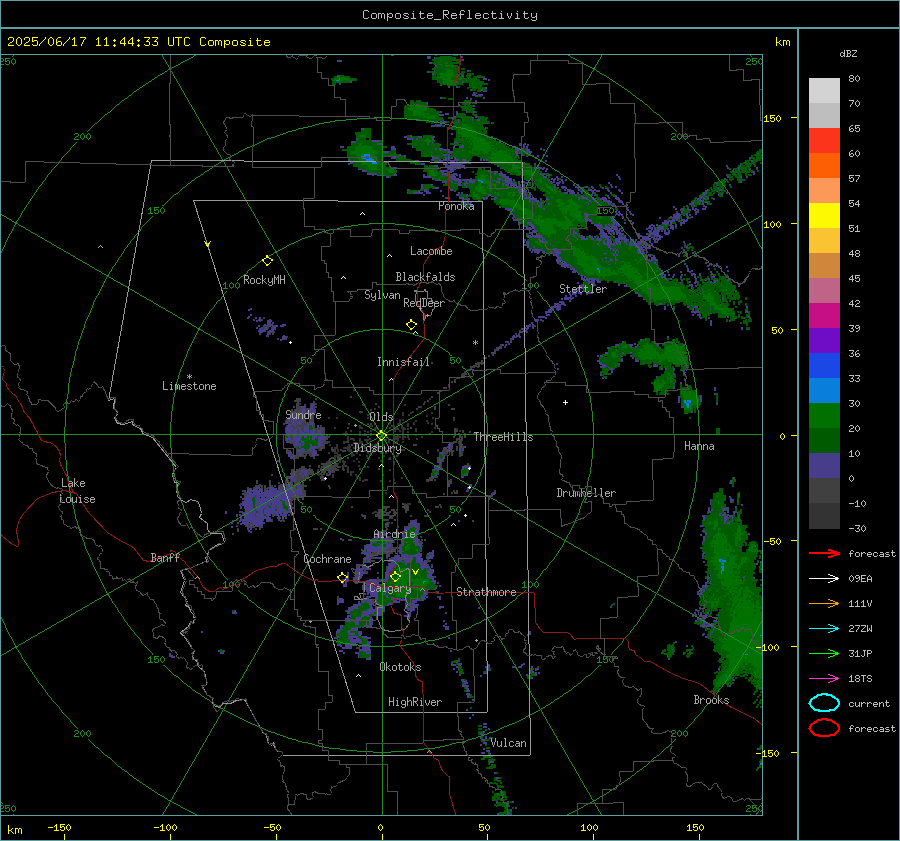Click the Sundre city label
The width and height of the screenshot is (900, 841).
point(303,415)
